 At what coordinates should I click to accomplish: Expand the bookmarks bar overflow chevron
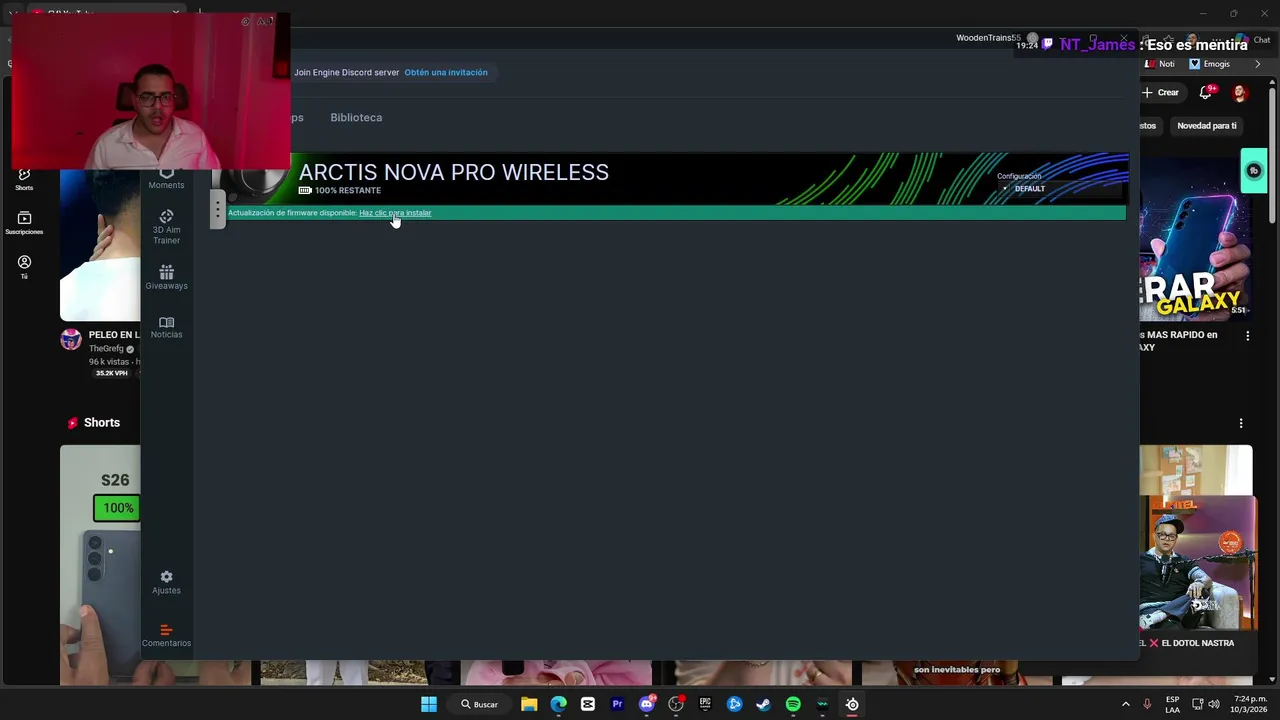point(1258,64)
